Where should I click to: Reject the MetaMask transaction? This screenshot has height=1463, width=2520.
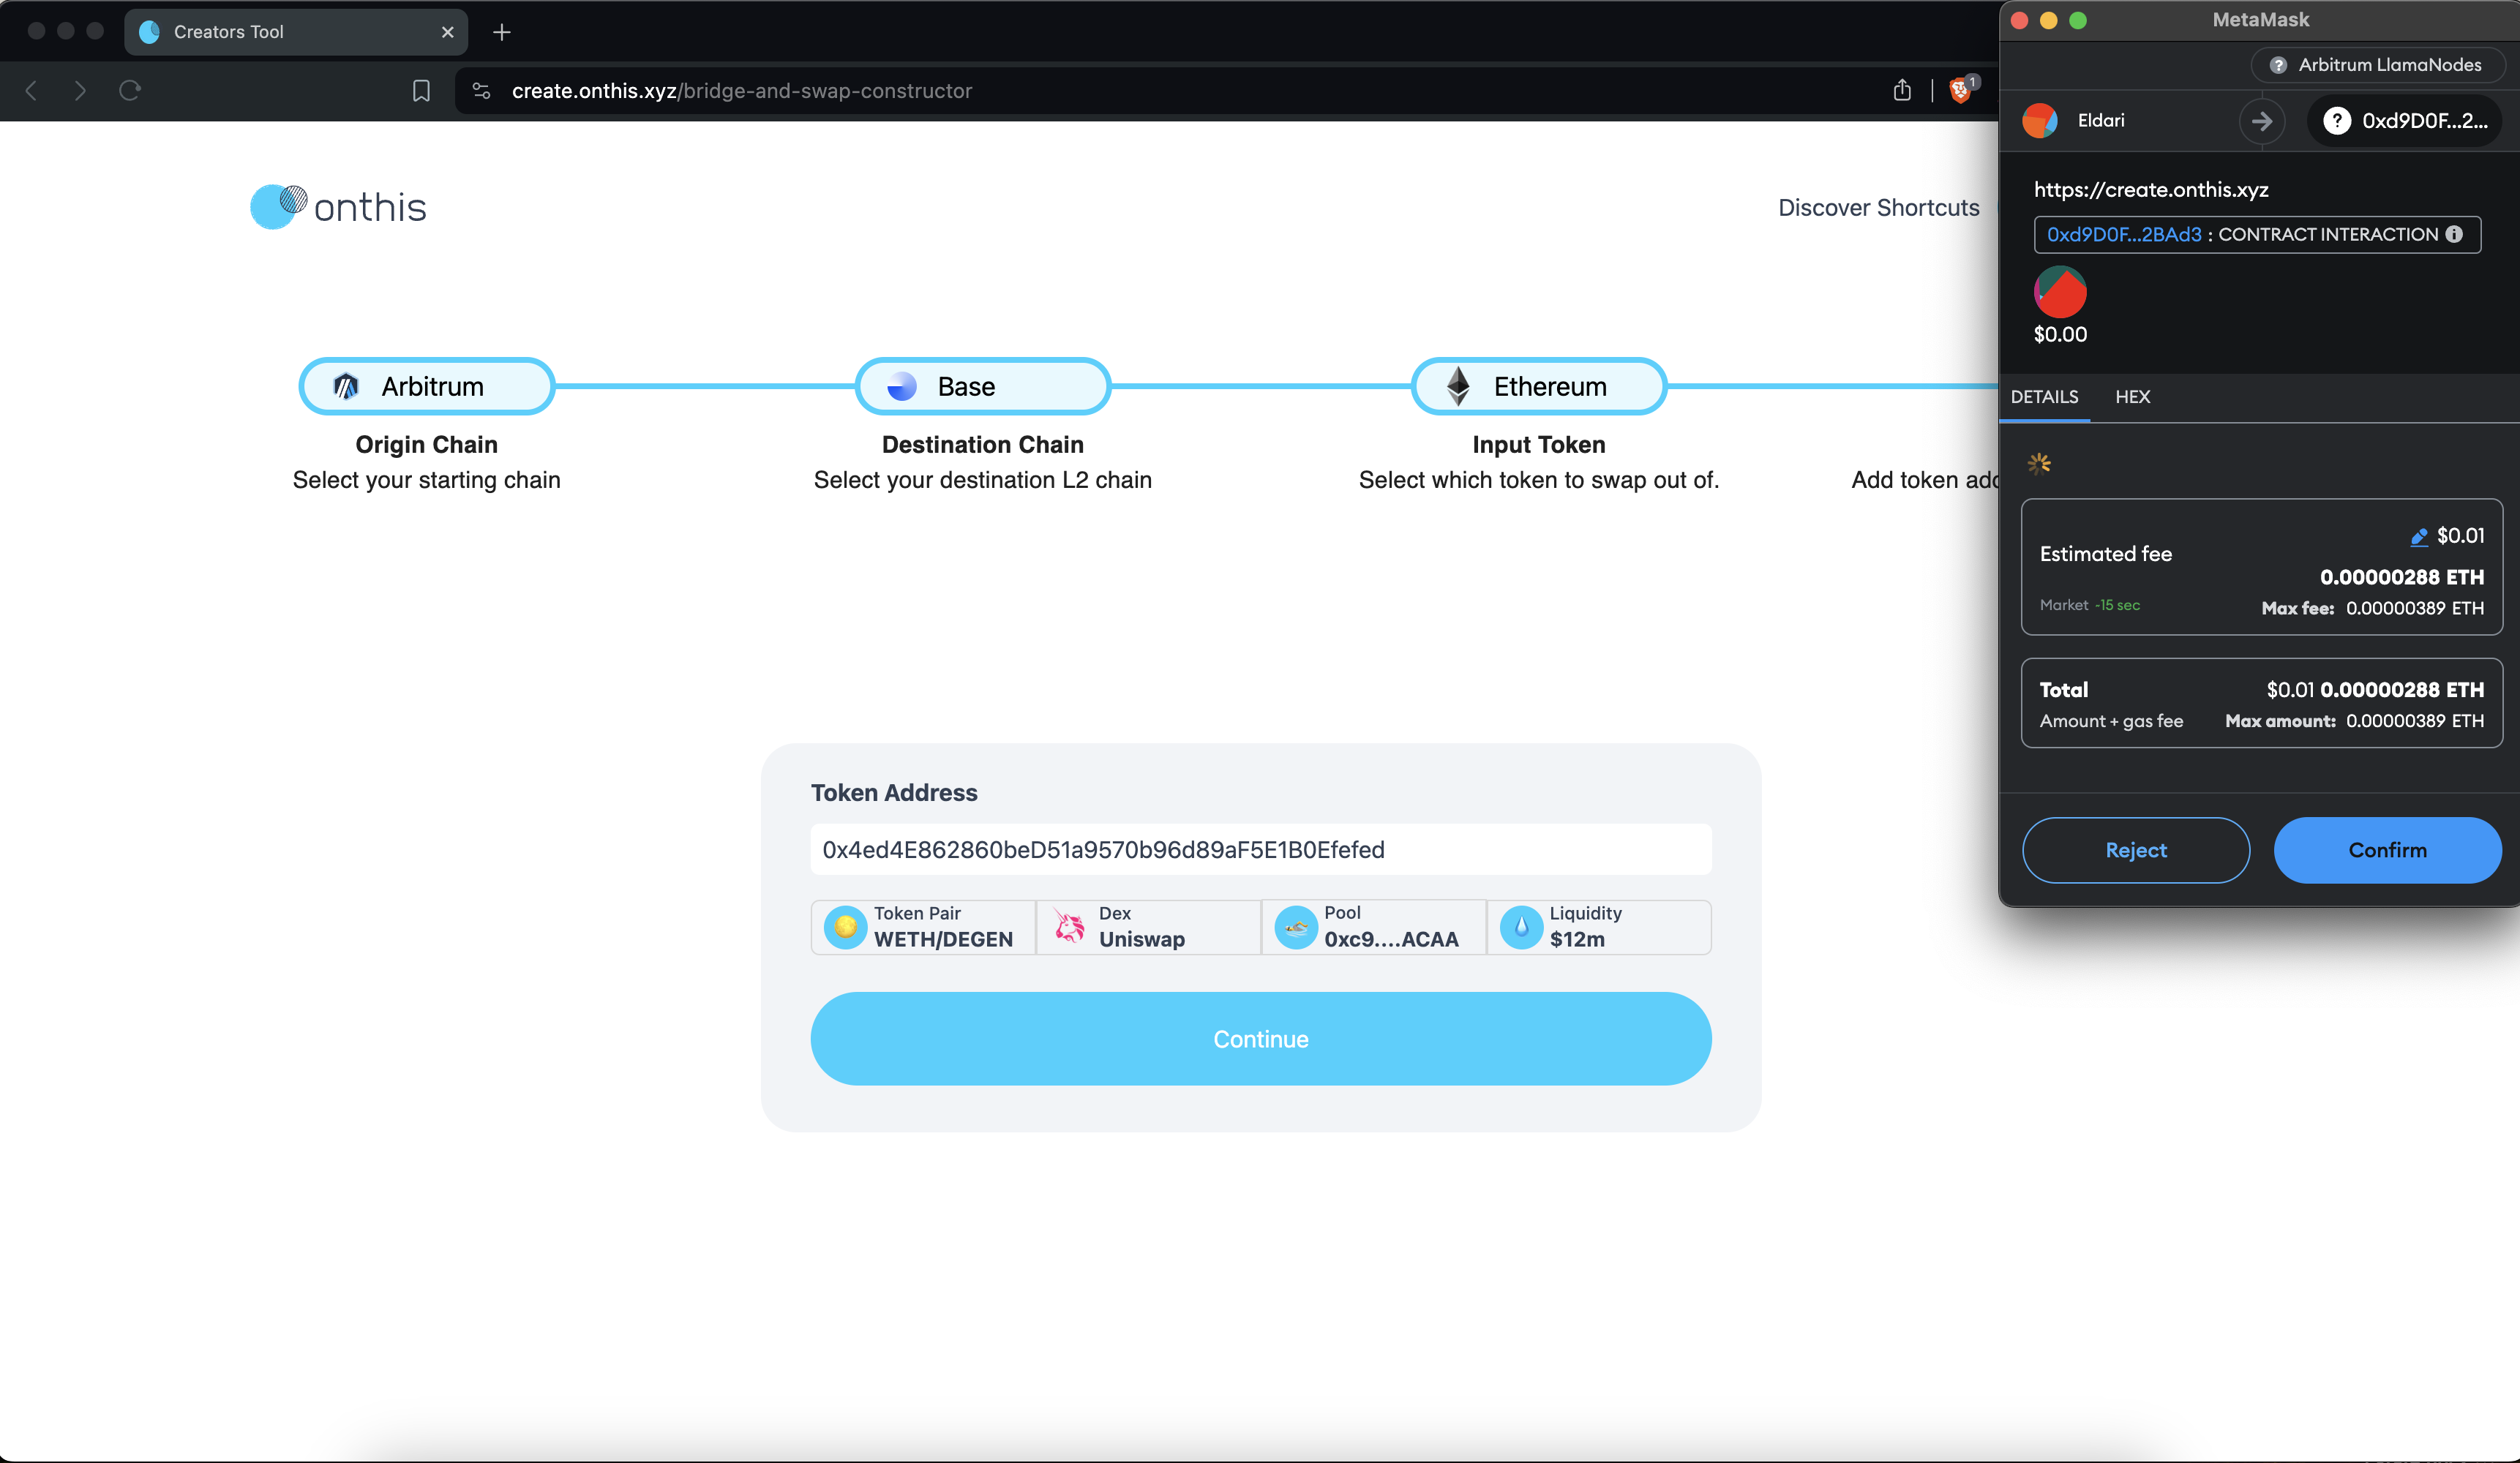(x=2136, y=850)
